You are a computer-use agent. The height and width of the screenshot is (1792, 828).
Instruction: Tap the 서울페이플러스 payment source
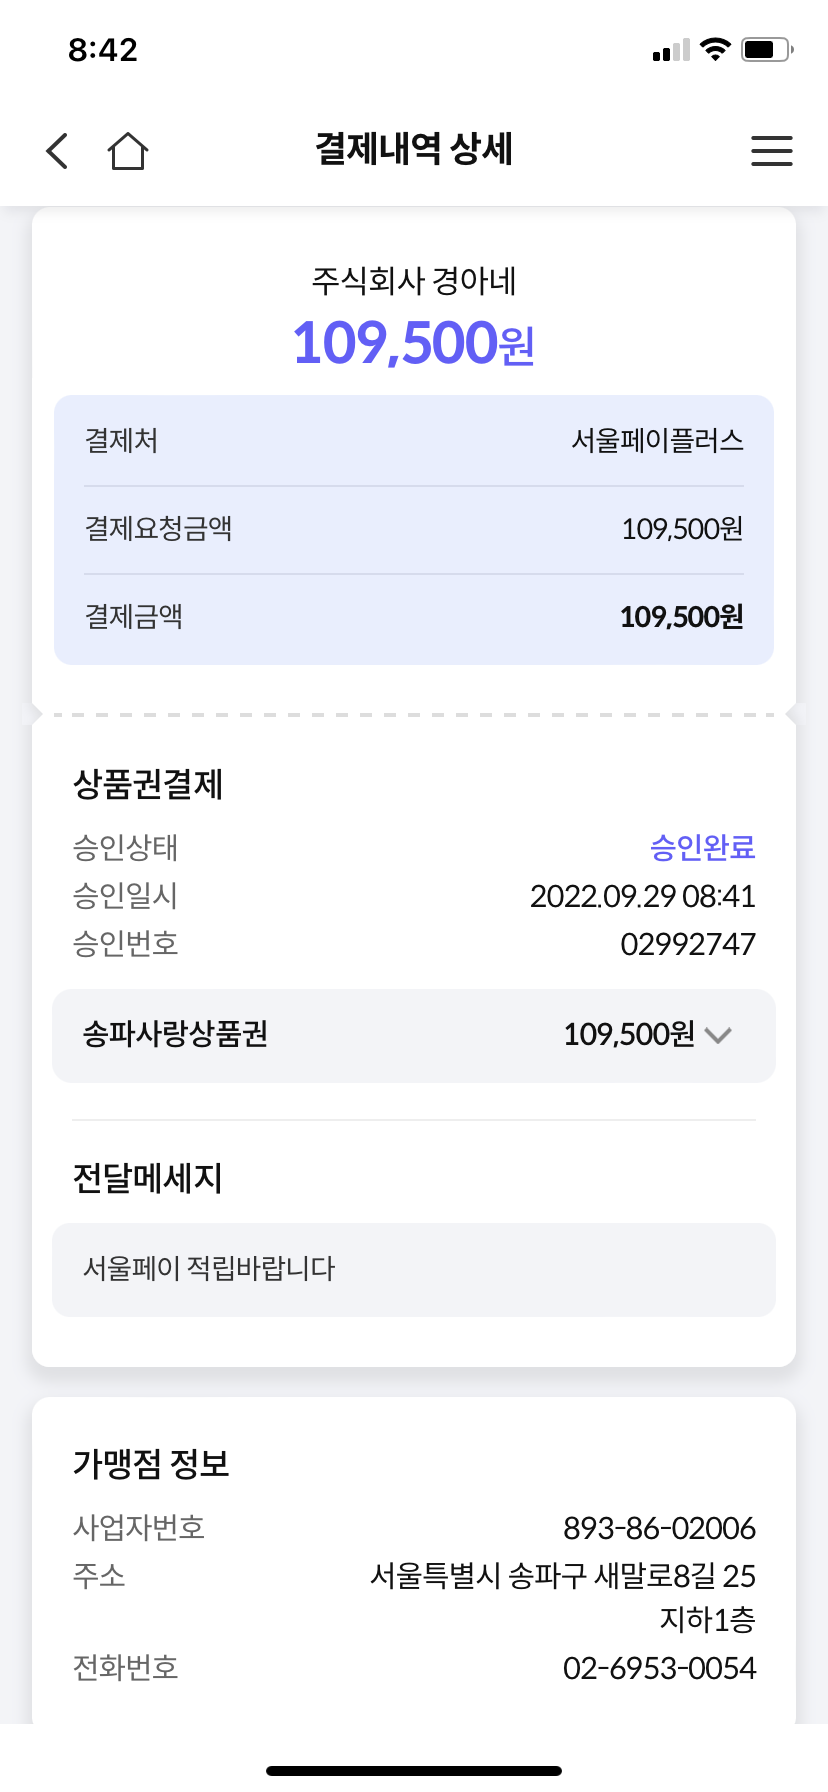click(657, 441)
